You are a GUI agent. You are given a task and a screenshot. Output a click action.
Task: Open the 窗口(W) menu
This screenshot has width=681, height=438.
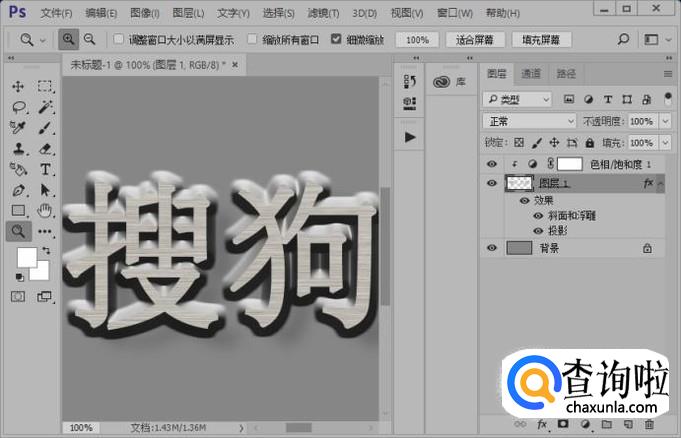coord(455,13)
